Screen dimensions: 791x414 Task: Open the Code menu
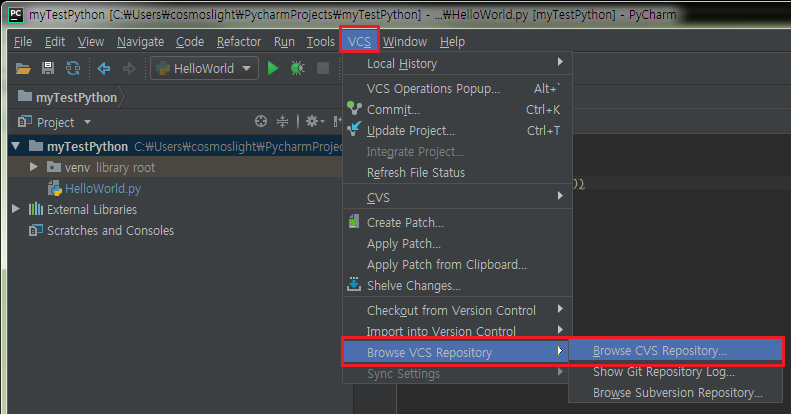point(190,42)
